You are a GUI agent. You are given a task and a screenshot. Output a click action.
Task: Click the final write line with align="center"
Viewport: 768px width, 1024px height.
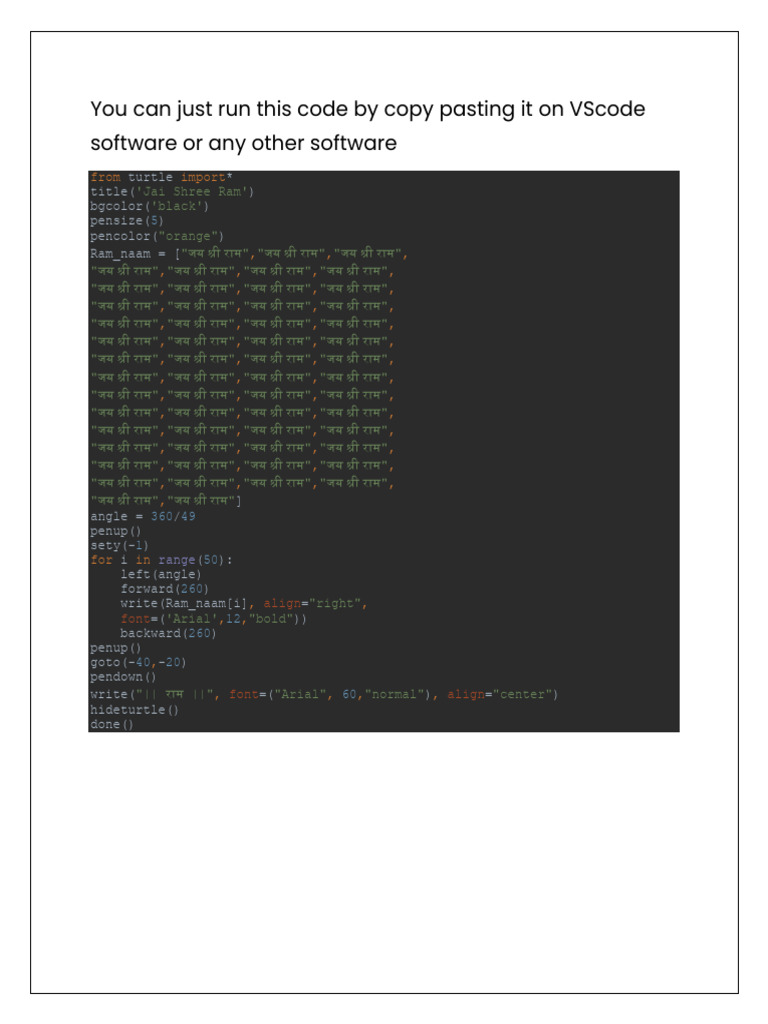(324, 694)
